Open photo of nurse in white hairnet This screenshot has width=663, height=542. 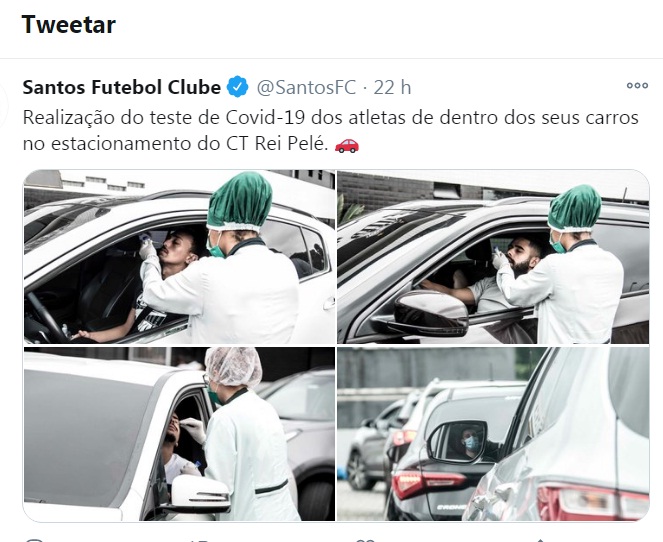(x=179, y=434)
